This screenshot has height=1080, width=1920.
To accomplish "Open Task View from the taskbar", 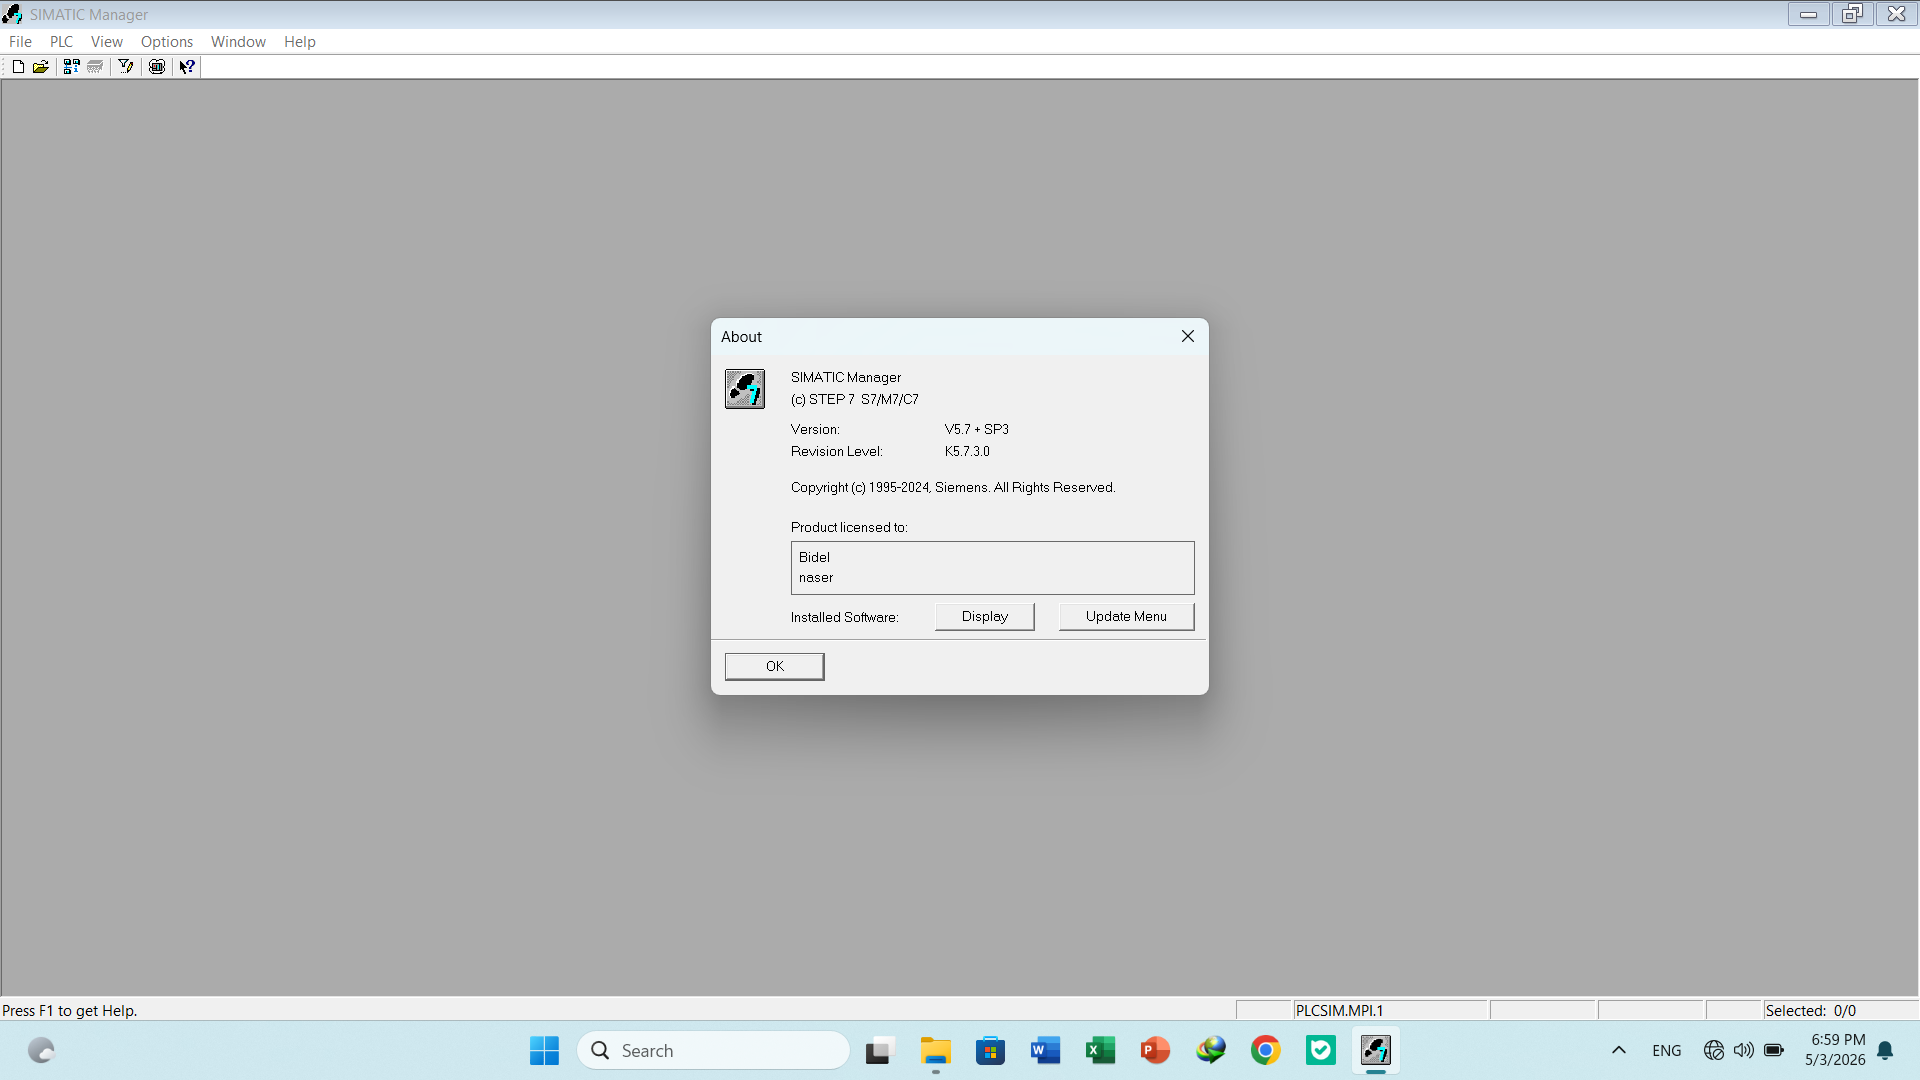I will tap(878, 1051).
